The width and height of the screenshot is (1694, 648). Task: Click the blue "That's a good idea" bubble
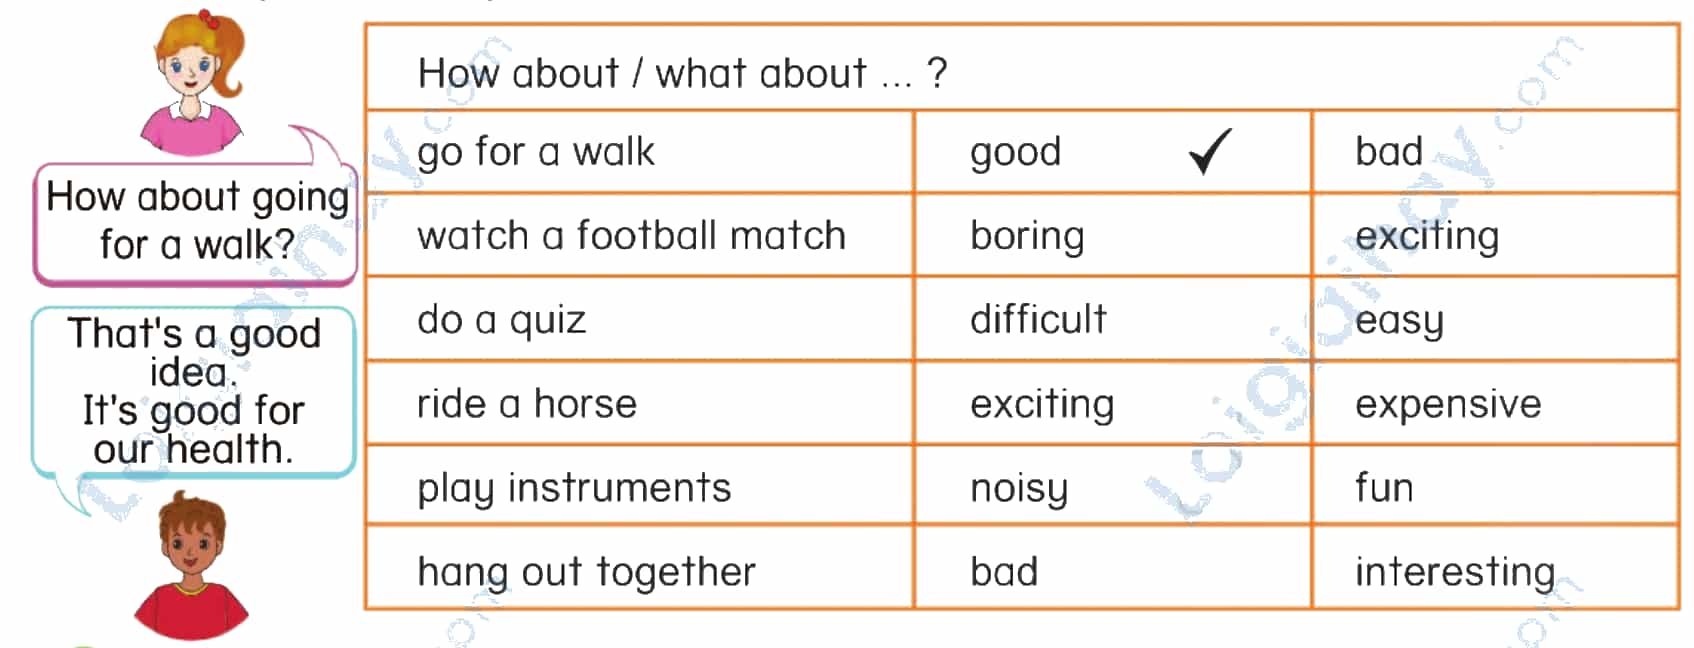click(194, 392)
